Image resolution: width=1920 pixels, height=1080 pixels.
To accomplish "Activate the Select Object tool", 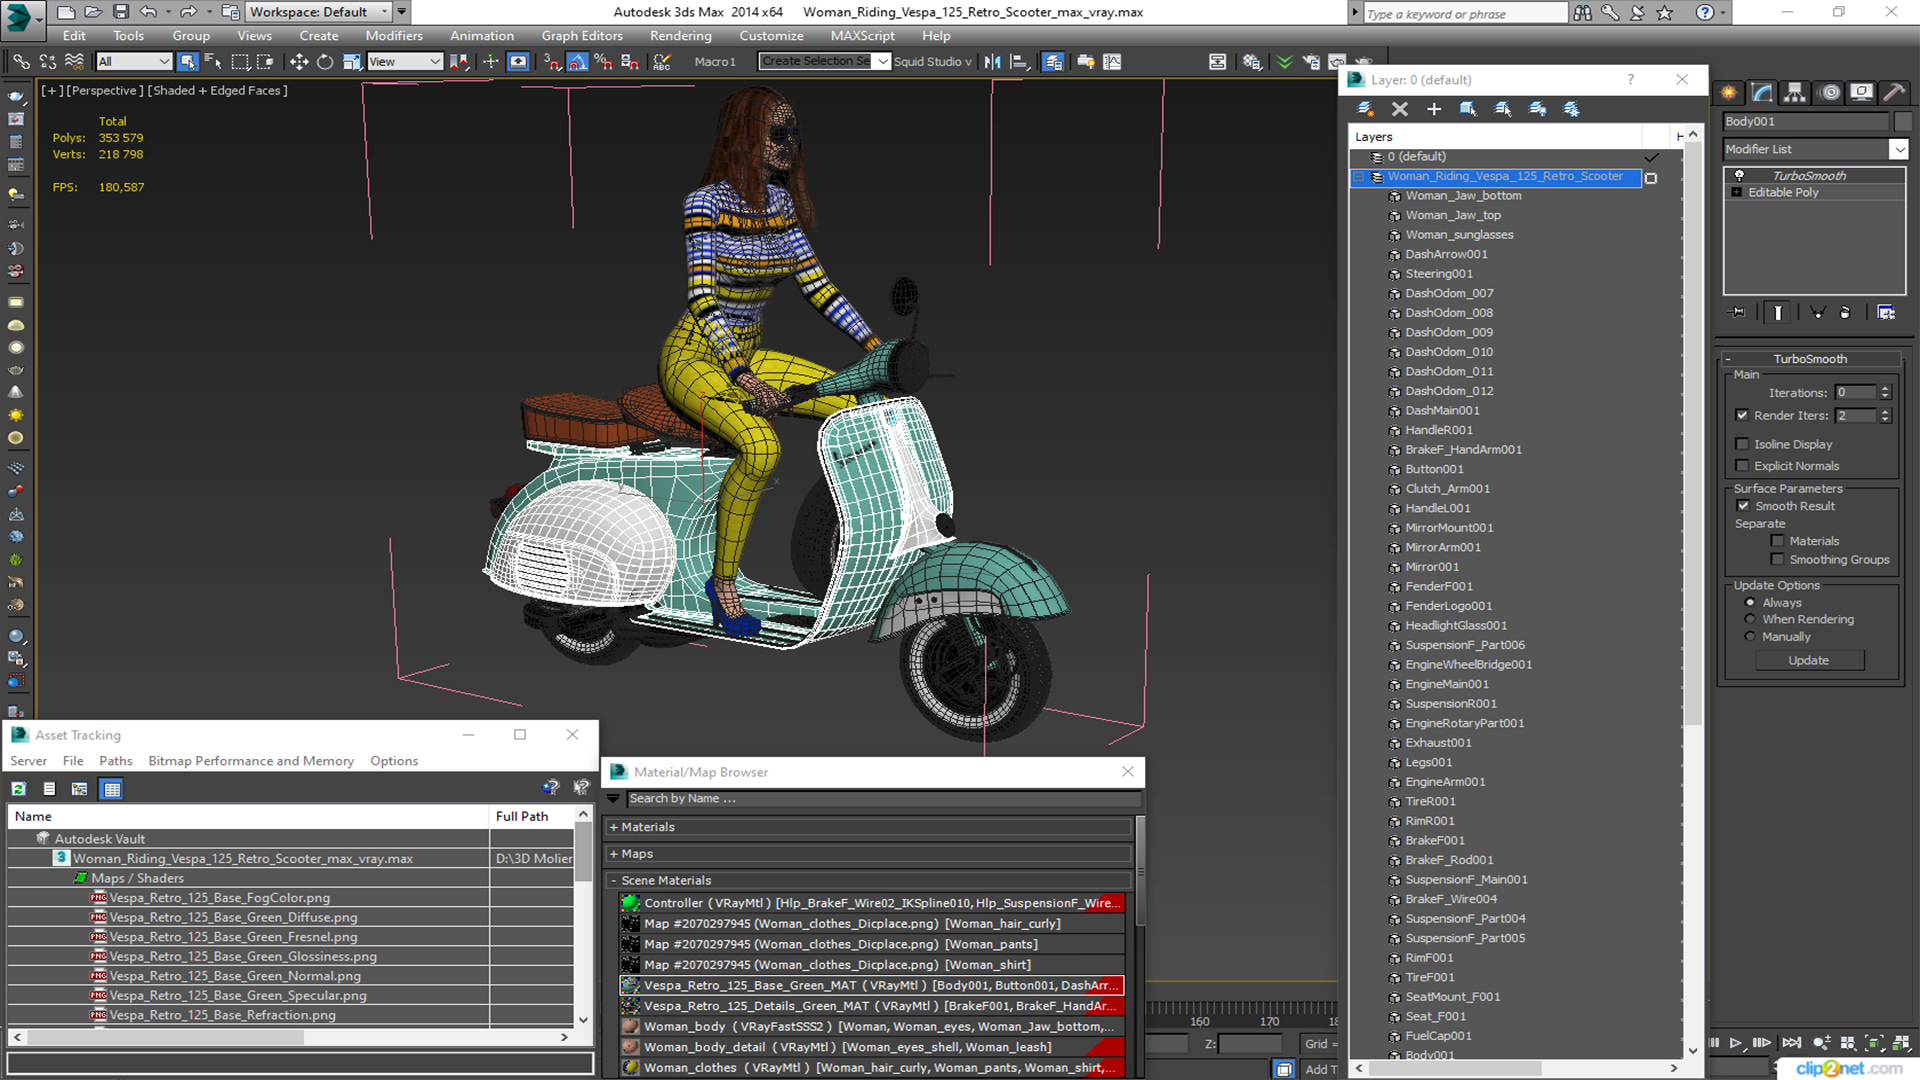I will click(187, 62).
